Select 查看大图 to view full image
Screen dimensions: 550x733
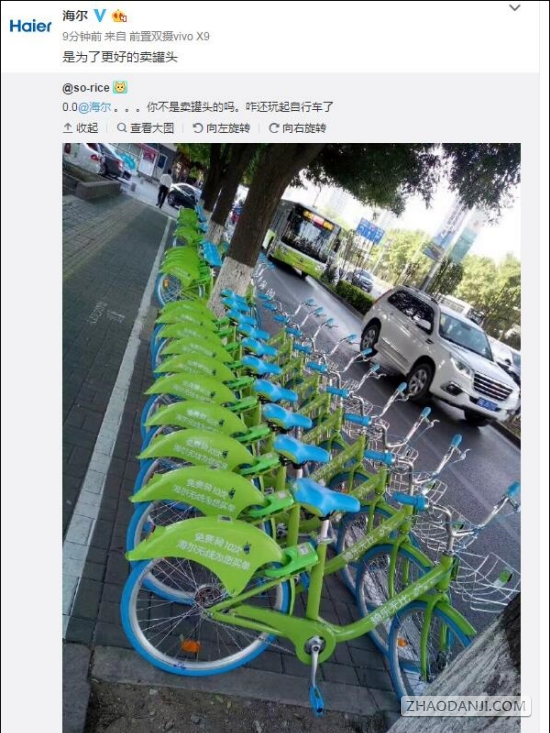coord(152,128)
